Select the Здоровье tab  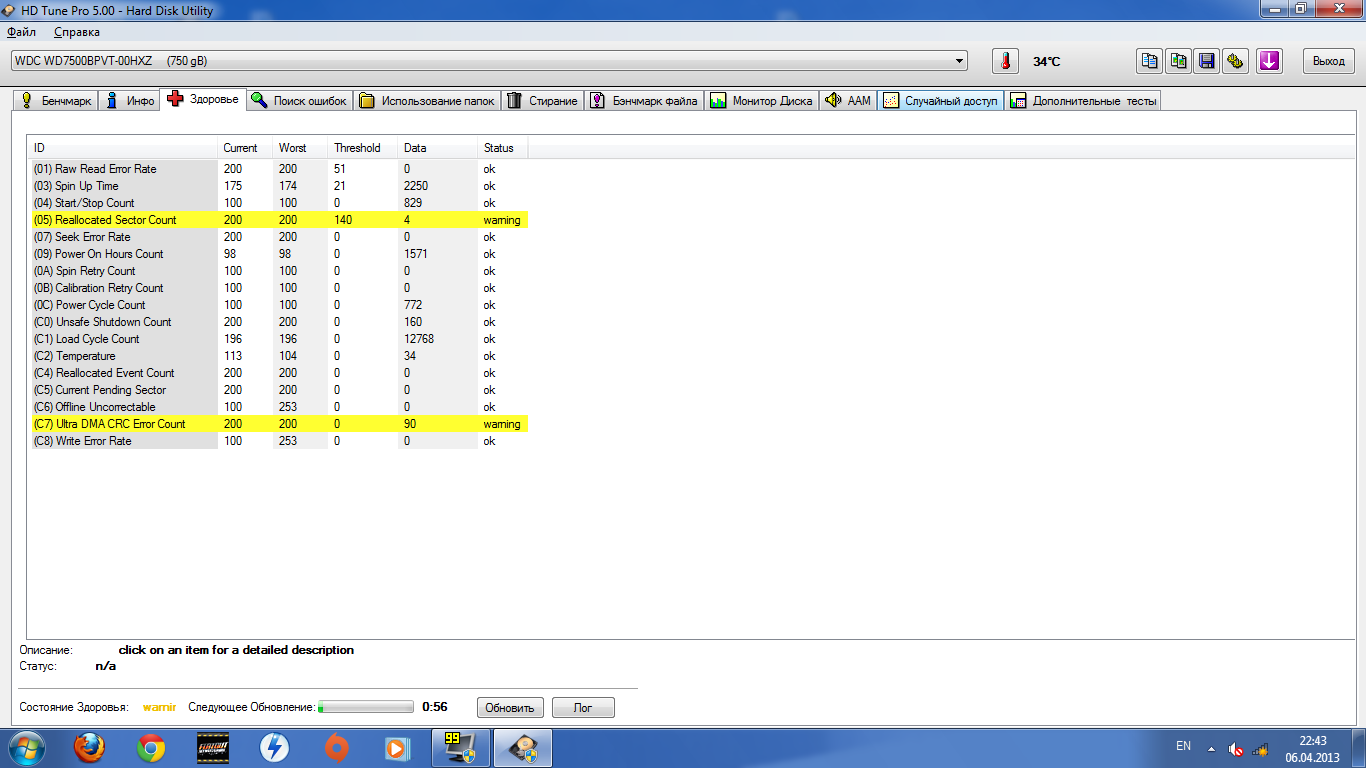[203, 99]
